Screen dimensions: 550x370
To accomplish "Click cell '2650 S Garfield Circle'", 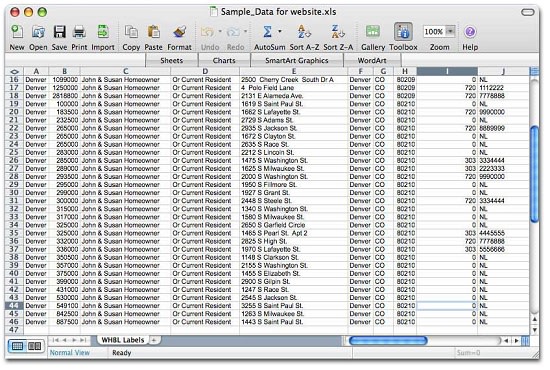I will pyautogui.click(x=294, y=225).
